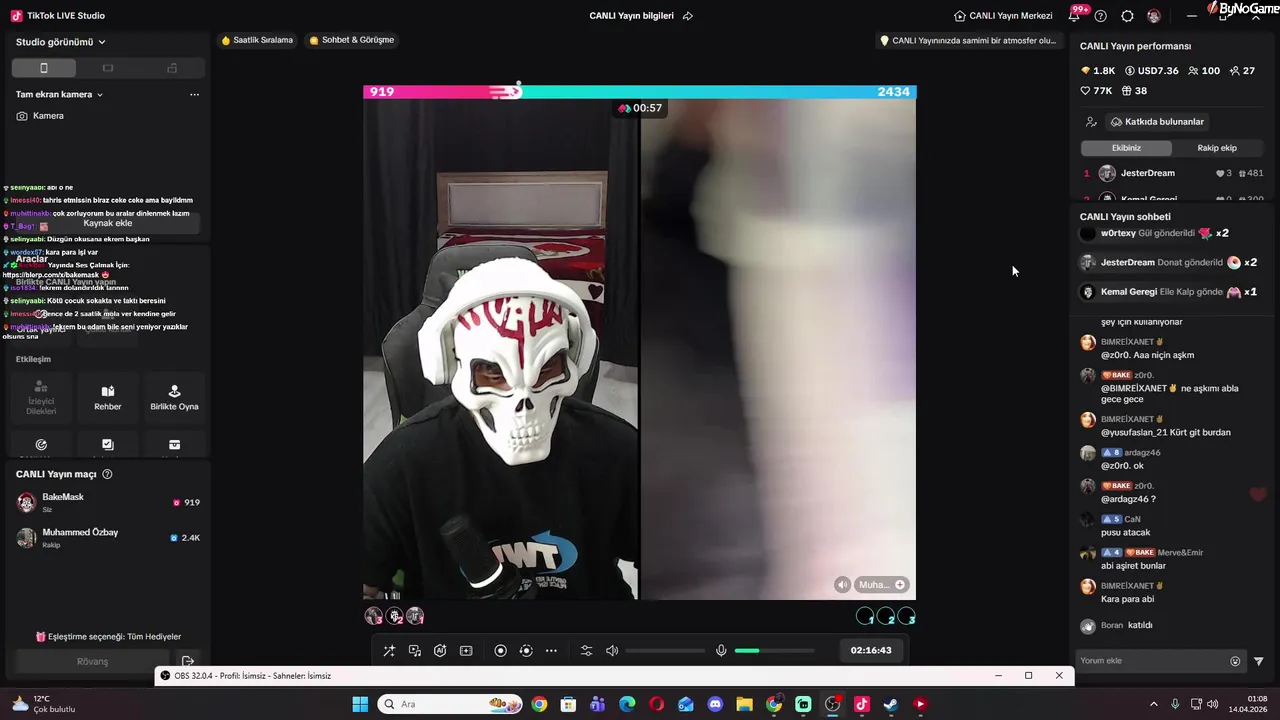Click the user icon left of Katkıda bulunanlar
1280x720 pixels.
coord(1091,122)
